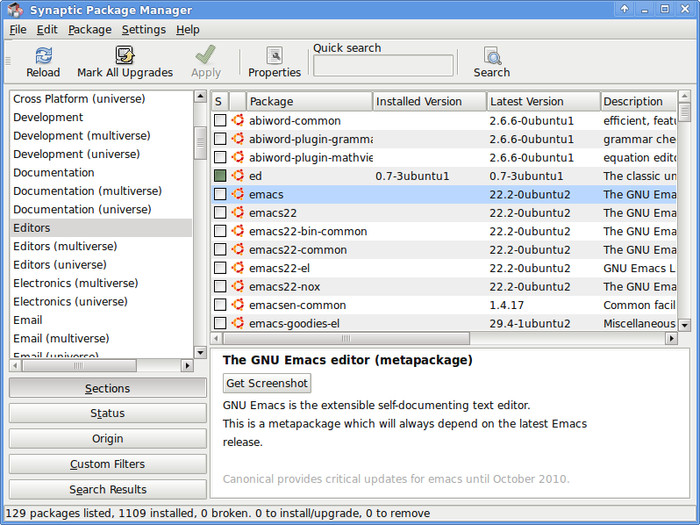
Task: Sort by the Installed Version column header
Action: [x=429, y=101]
